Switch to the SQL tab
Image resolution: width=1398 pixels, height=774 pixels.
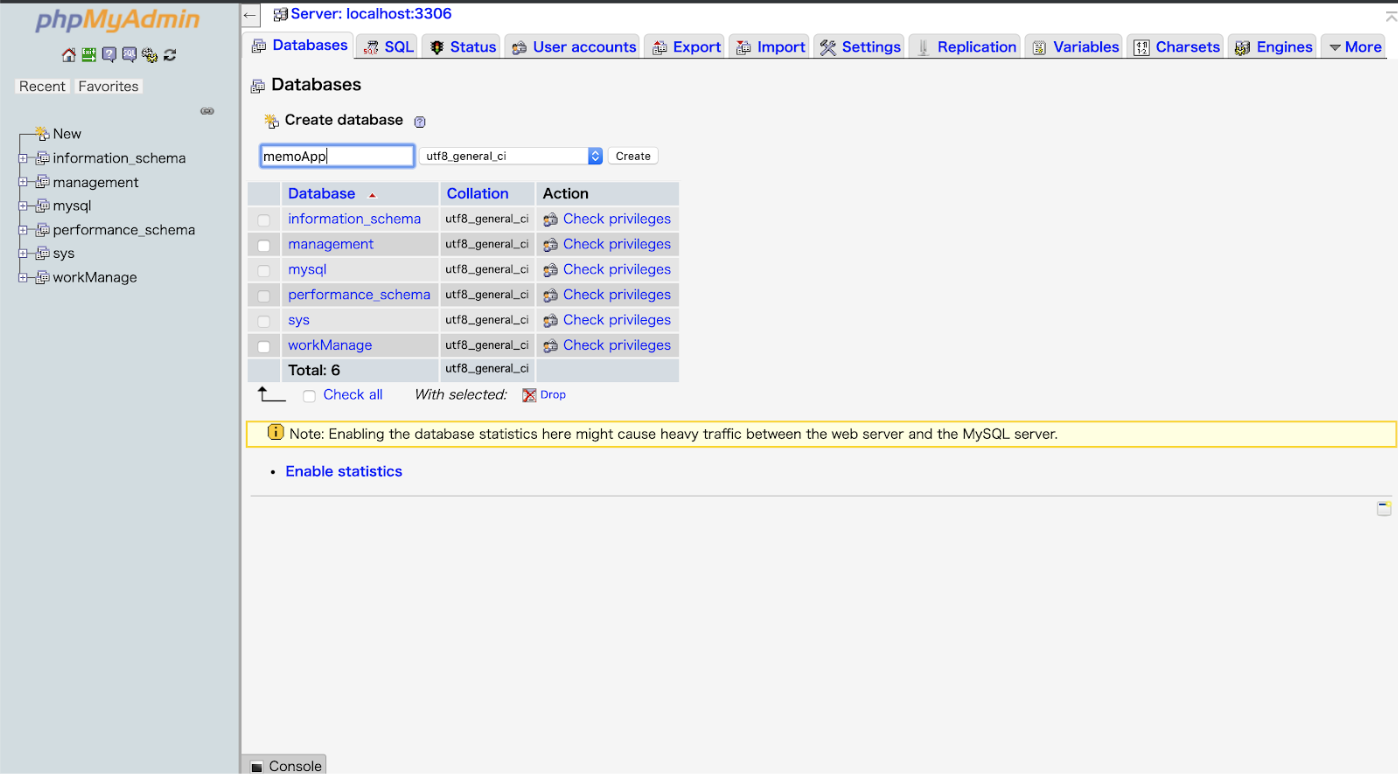(x=388, y=47)
